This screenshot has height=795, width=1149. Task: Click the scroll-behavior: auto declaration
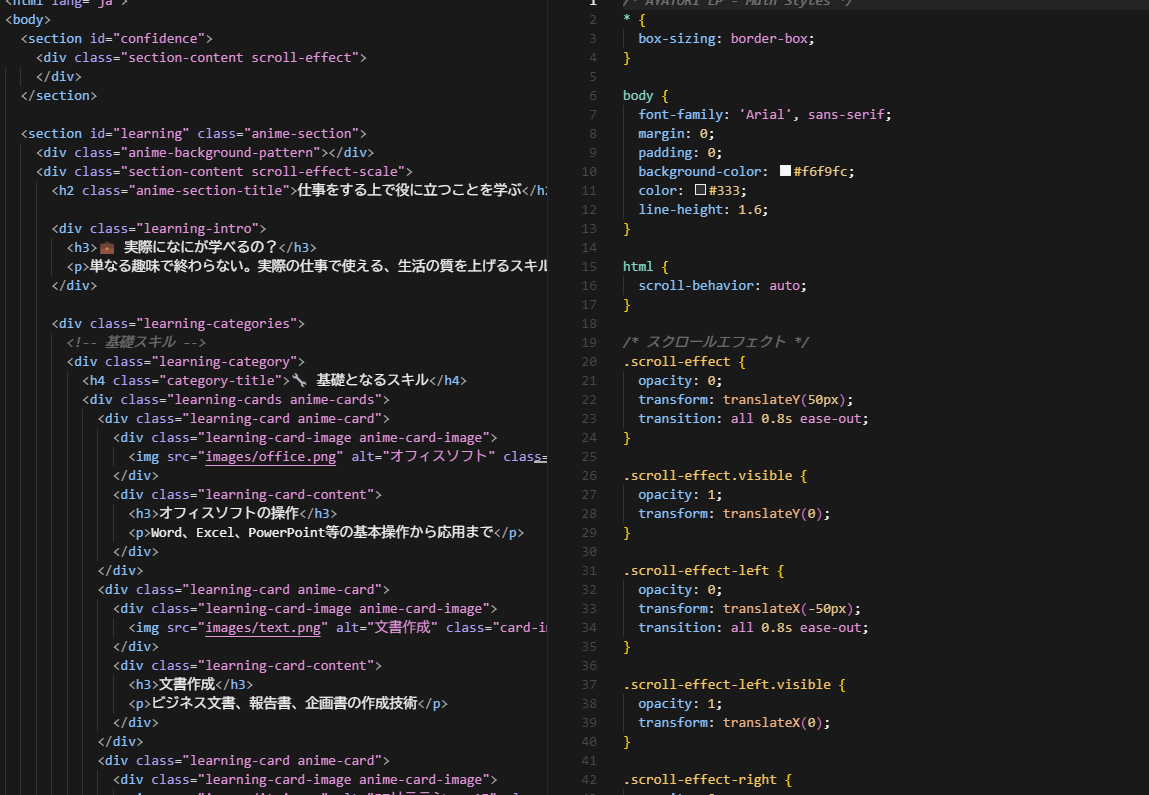pos(723,286)
